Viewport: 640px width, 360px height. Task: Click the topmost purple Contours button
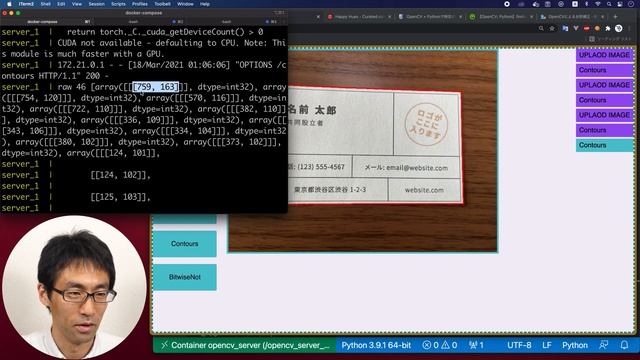[604, 70]
